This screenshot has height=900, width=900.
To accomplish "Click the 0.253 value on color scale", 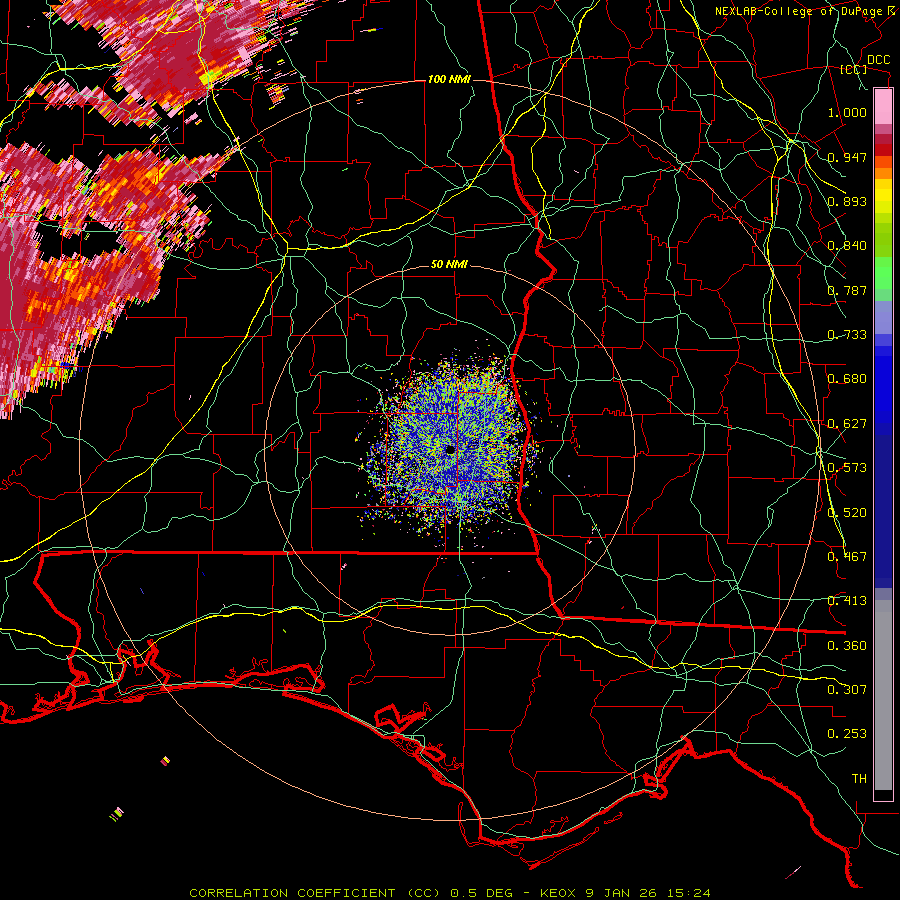I will pyautogui.click(x=847, y=734).
